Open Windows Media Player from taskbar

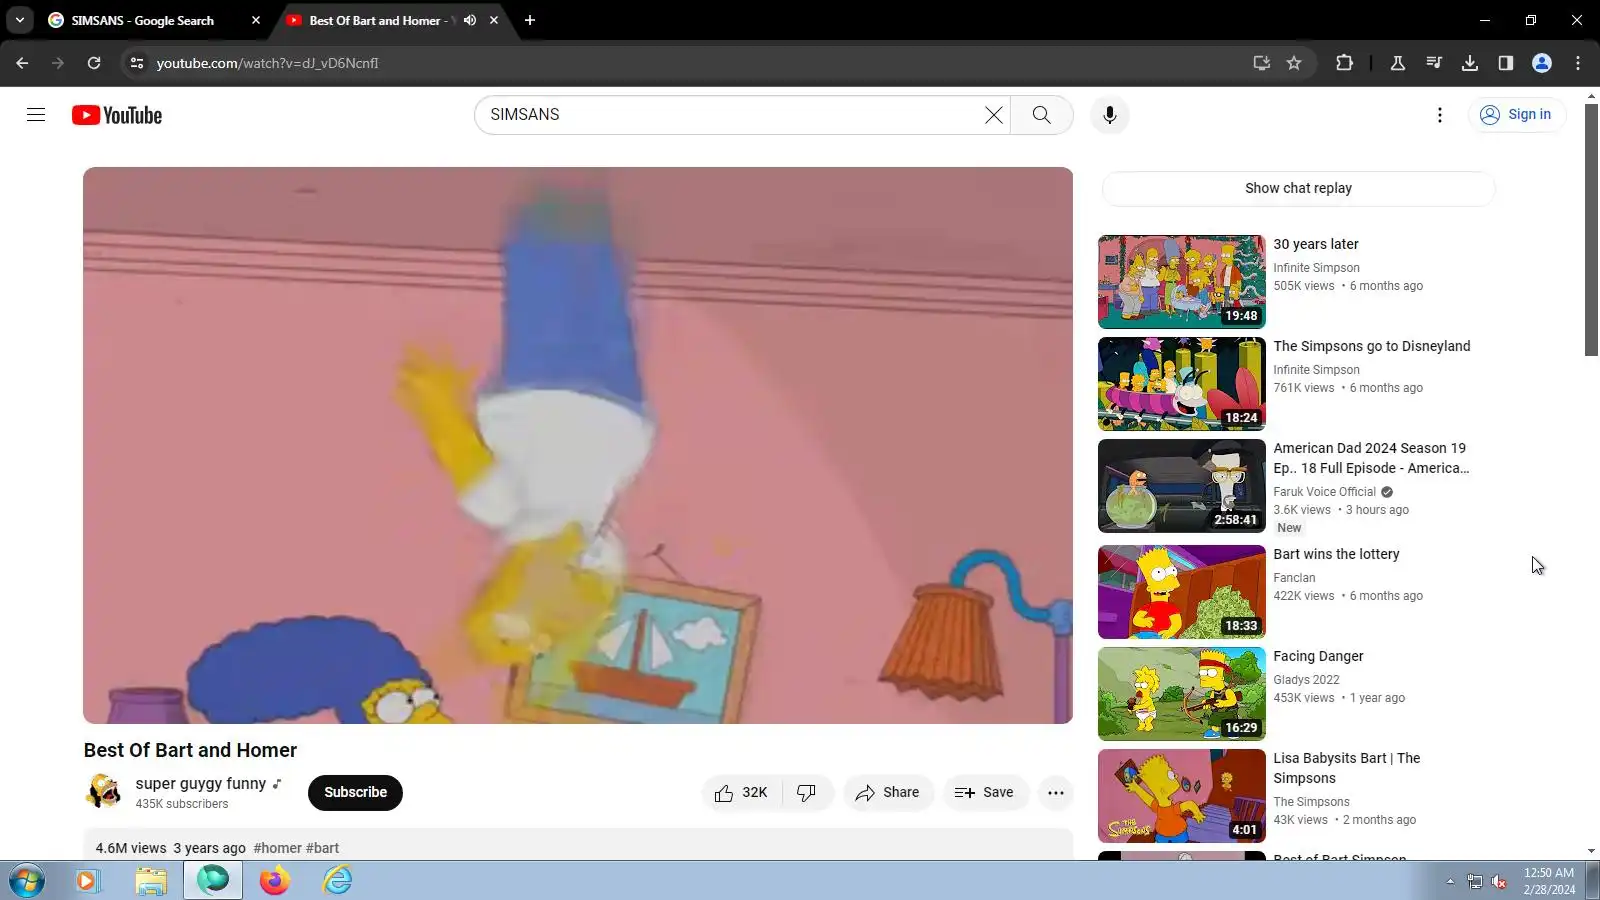coord(88,881)
